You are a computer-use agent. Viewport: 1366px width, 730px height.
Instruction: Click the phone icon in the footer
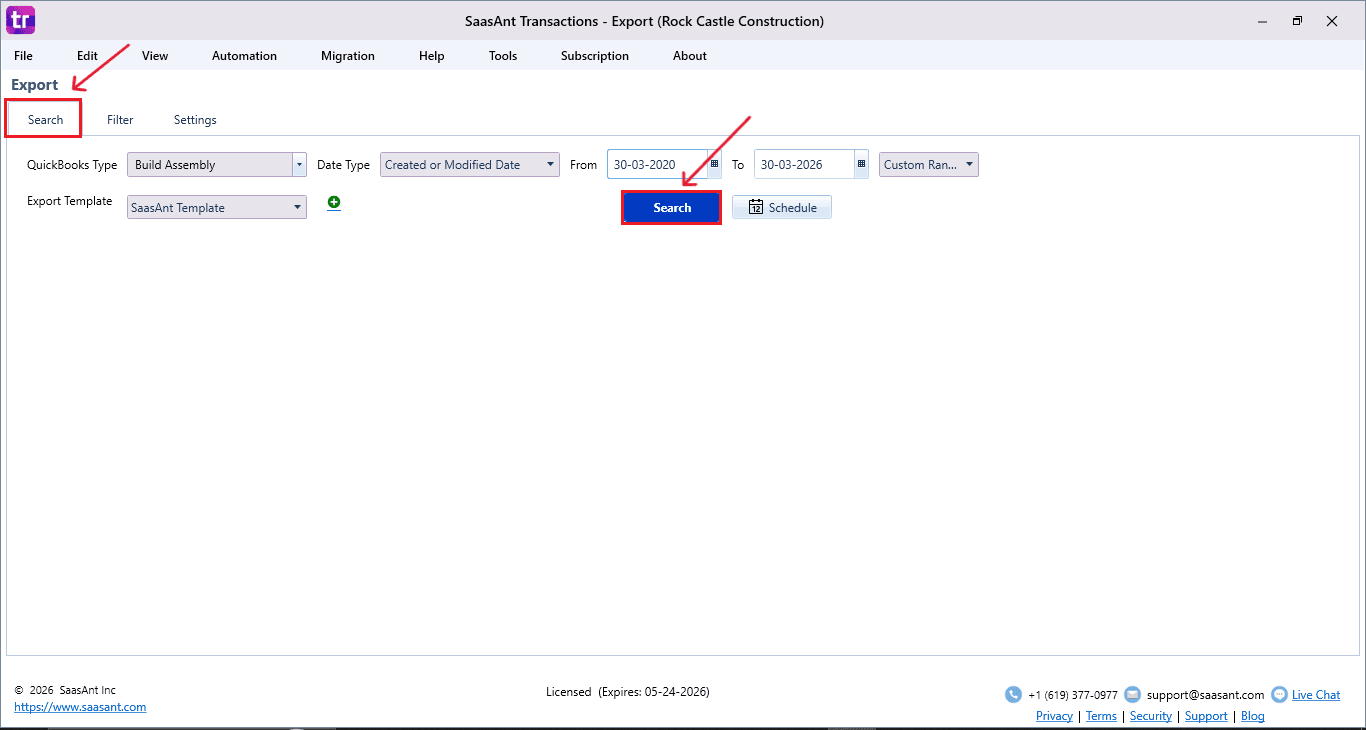1013,695
